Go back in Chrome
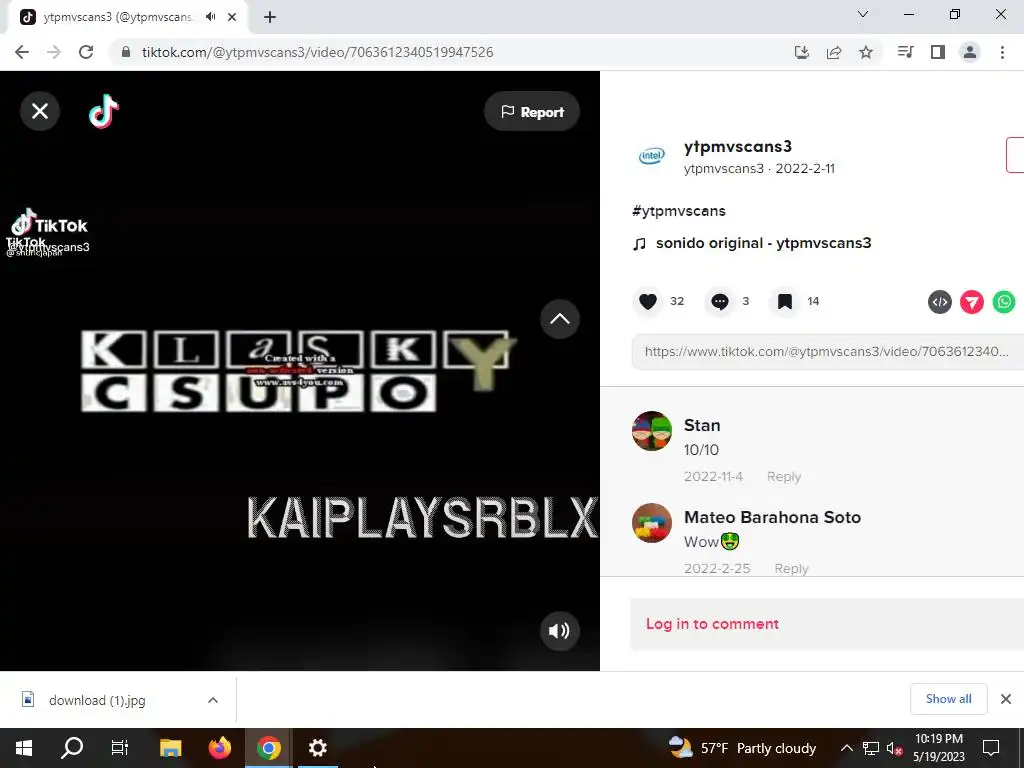 [22, 52]
